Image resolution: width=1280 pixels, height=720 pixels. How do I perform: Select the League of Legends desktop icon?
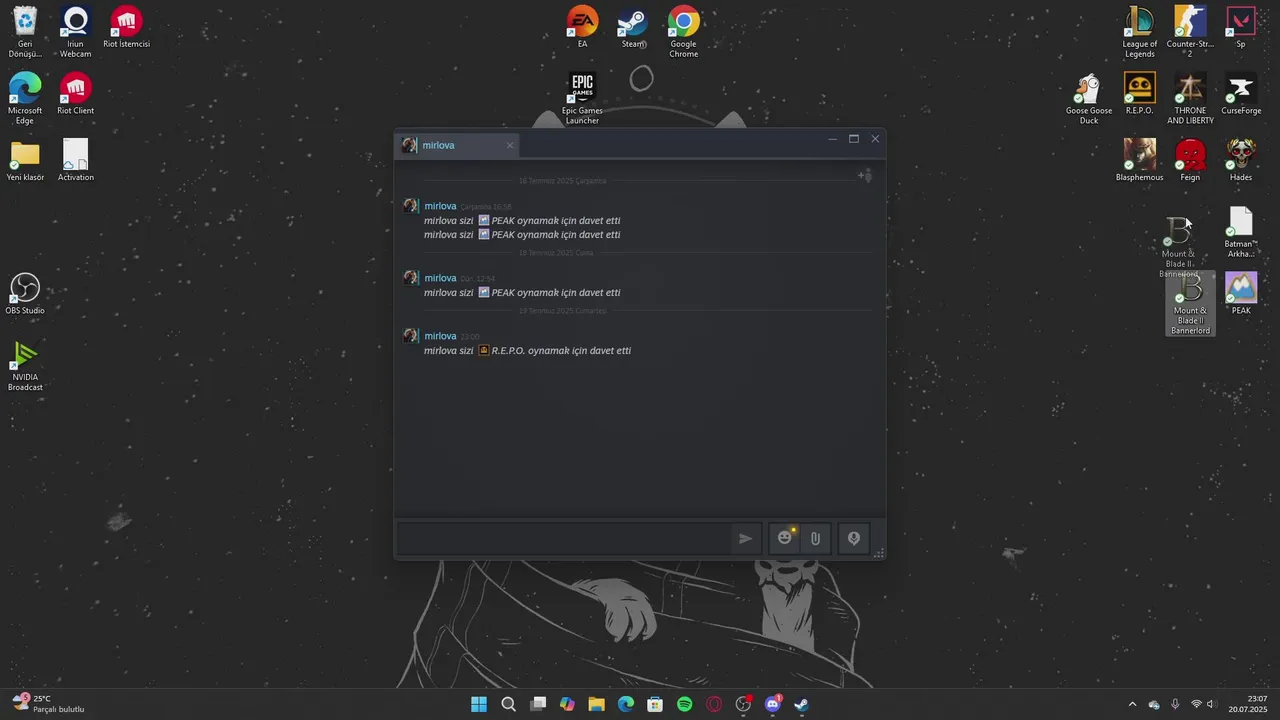click(x=1139, y=31)
